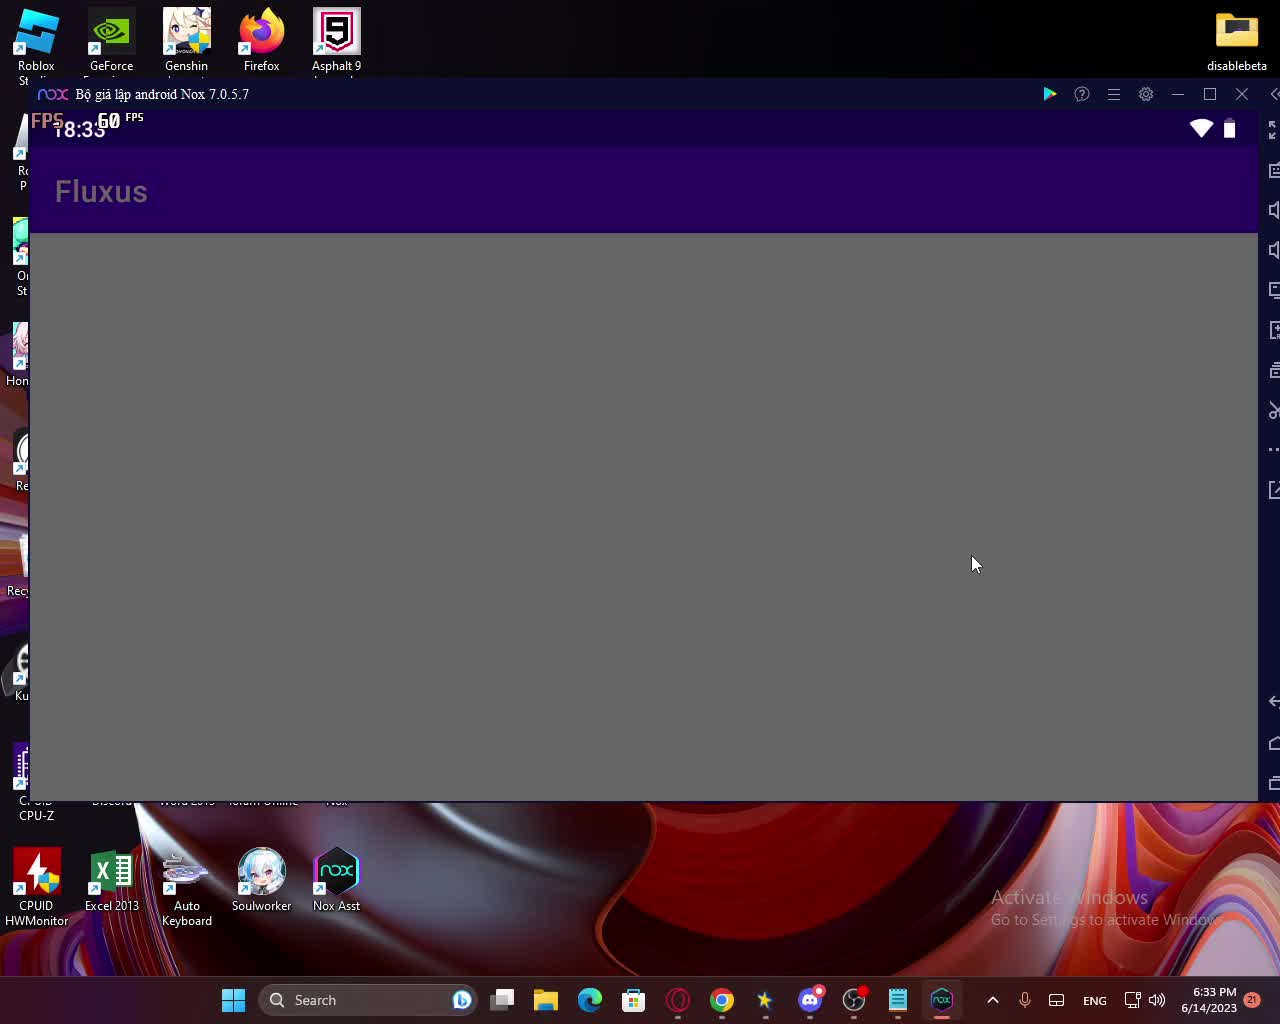Show hidden system tray icons
This screenshot has height=1024, width=1280.
pyautogui.click(x=993, y=1000)
